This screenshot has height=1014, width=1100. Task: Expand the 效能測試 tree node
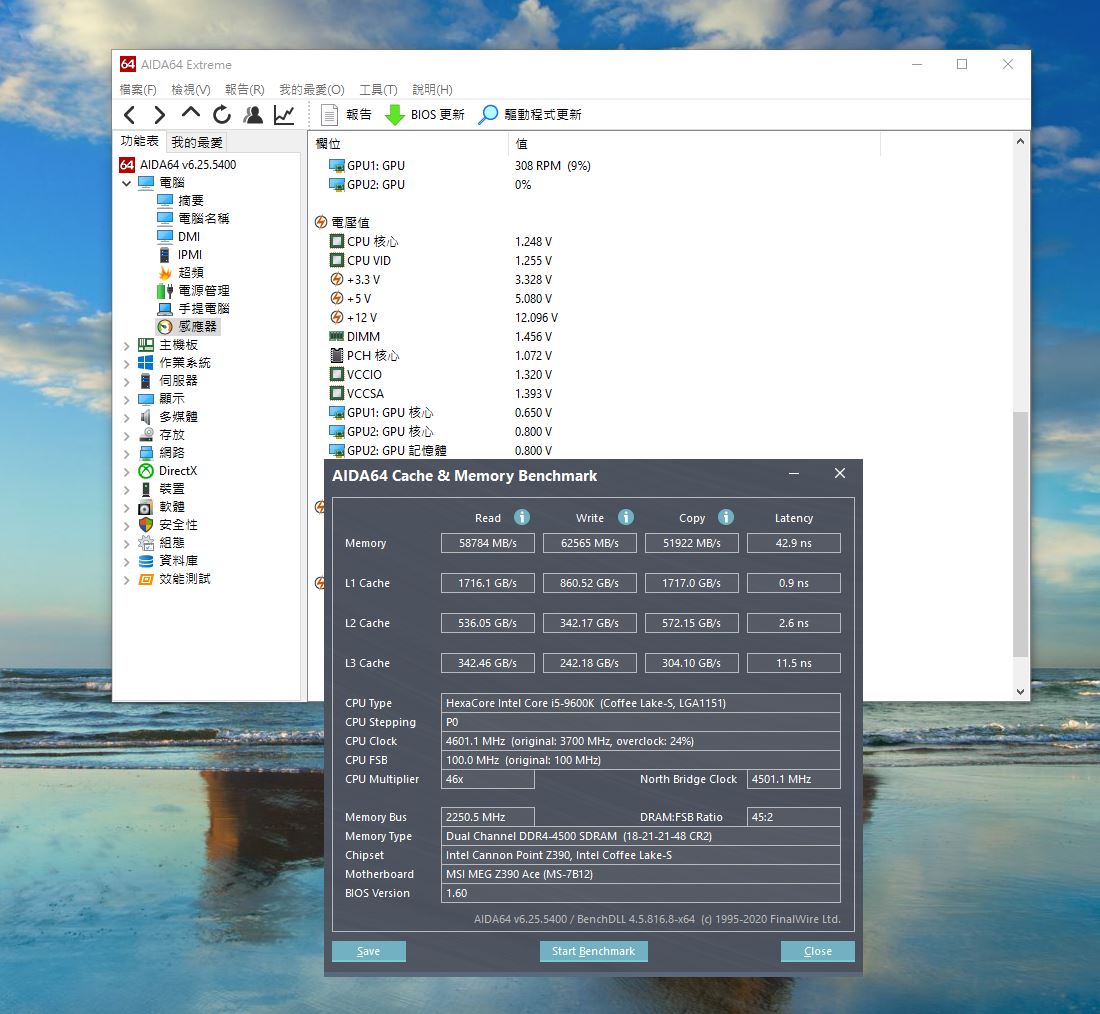tap(126, 580)
